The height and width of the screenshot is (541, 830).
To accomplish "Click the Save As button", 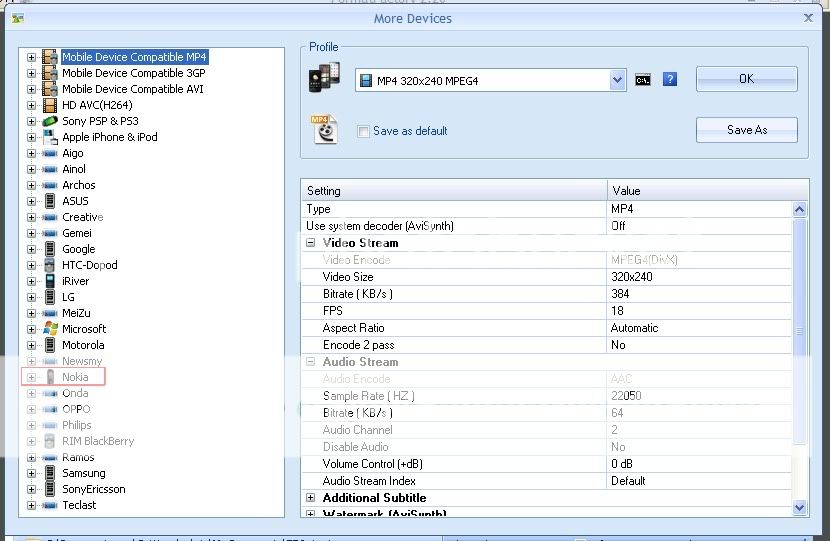I will click(746, 130).
